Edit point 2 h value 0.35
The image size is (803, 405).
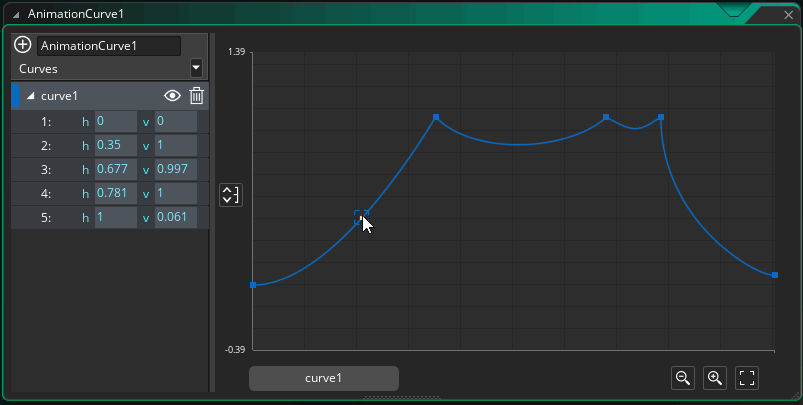(x=116, y=145)
